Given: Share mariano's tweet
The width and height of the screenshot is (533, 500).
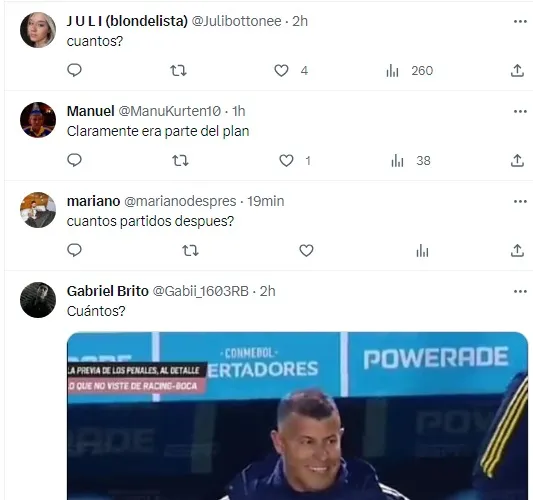Looking at the screenshot, I should pos(517,251).
